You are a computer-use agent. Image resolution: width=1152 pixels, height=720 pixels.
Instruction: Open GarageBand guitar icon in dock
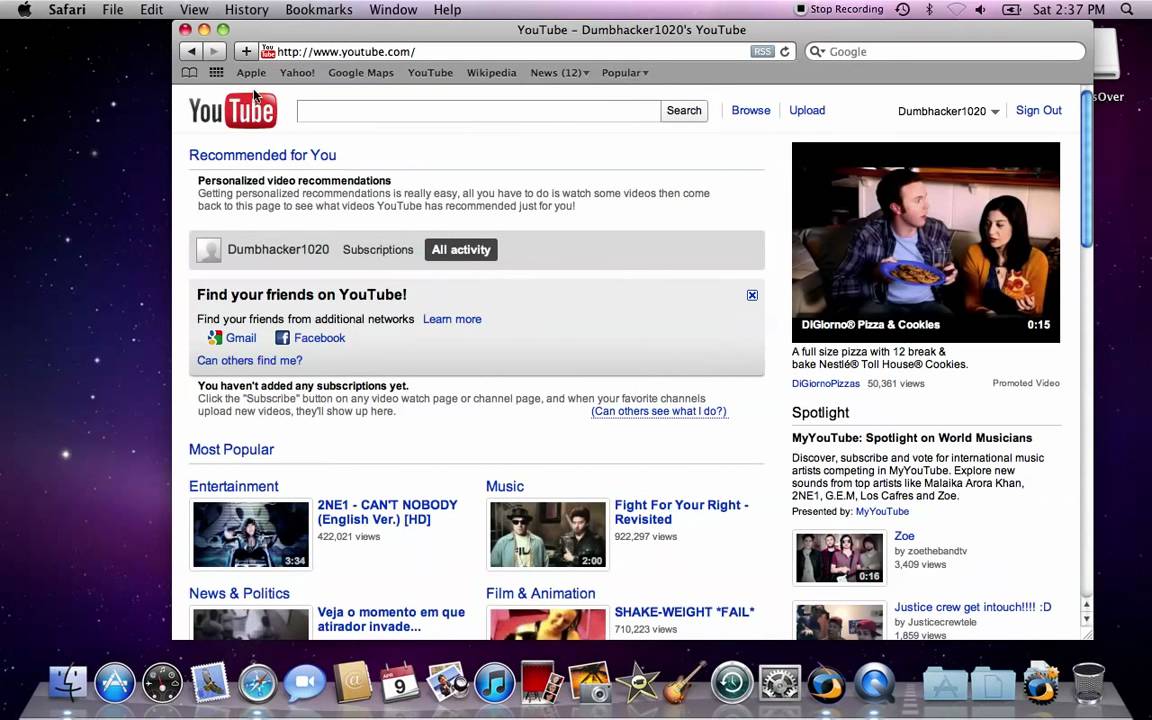point(684,683)
